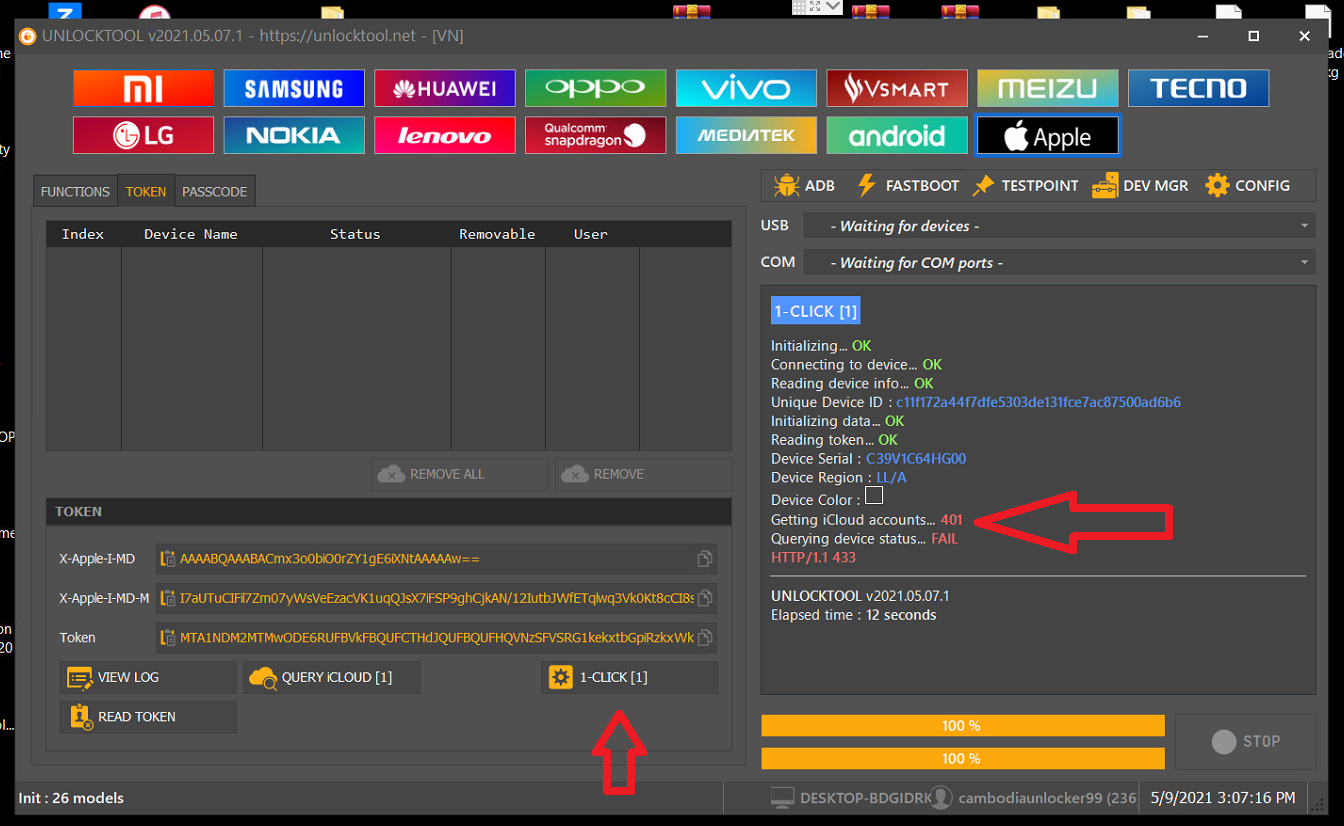Select the Huawei brand tile
This screenshot has width=1344, height=826.
point(445,88)
